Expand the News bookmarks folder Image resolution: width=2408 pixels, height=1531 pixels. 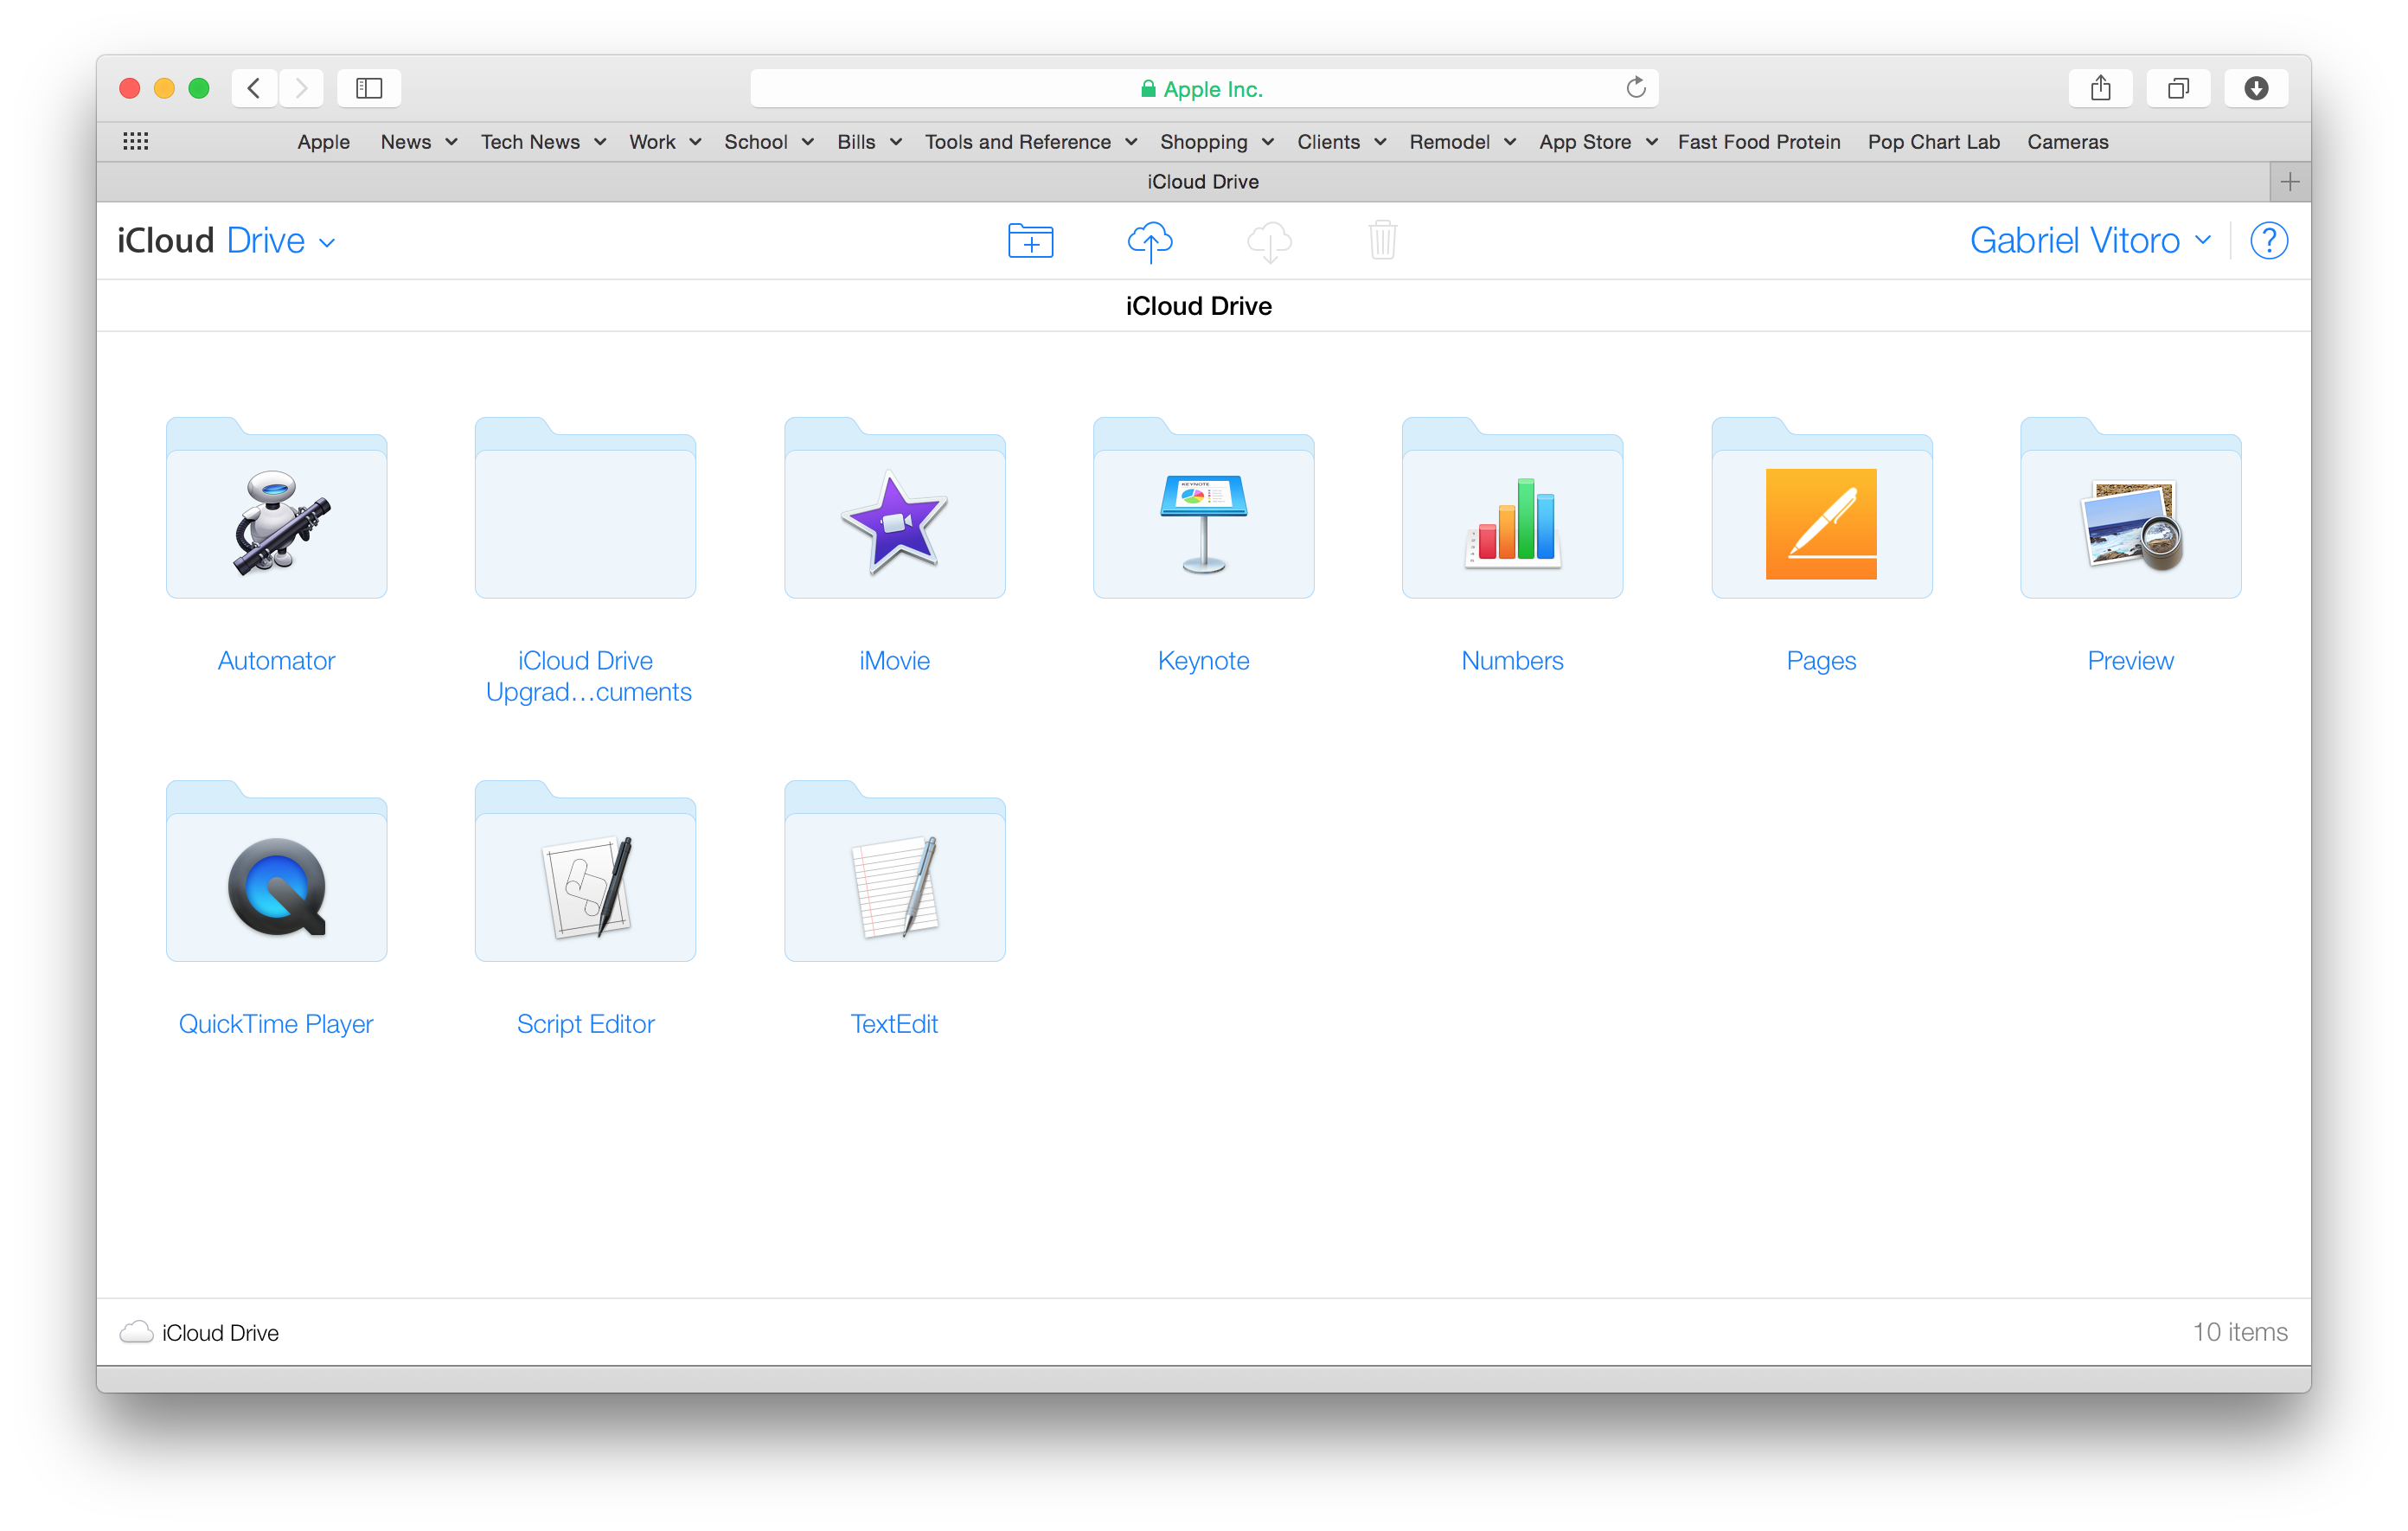tap(418, 142)
